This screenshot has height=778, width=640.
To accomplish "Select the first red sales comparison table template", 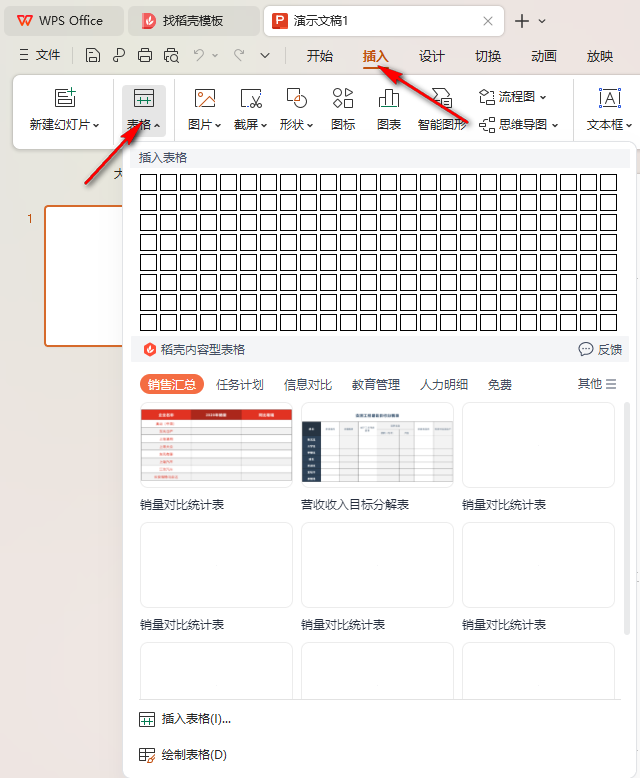I will (x=216, y=444).
